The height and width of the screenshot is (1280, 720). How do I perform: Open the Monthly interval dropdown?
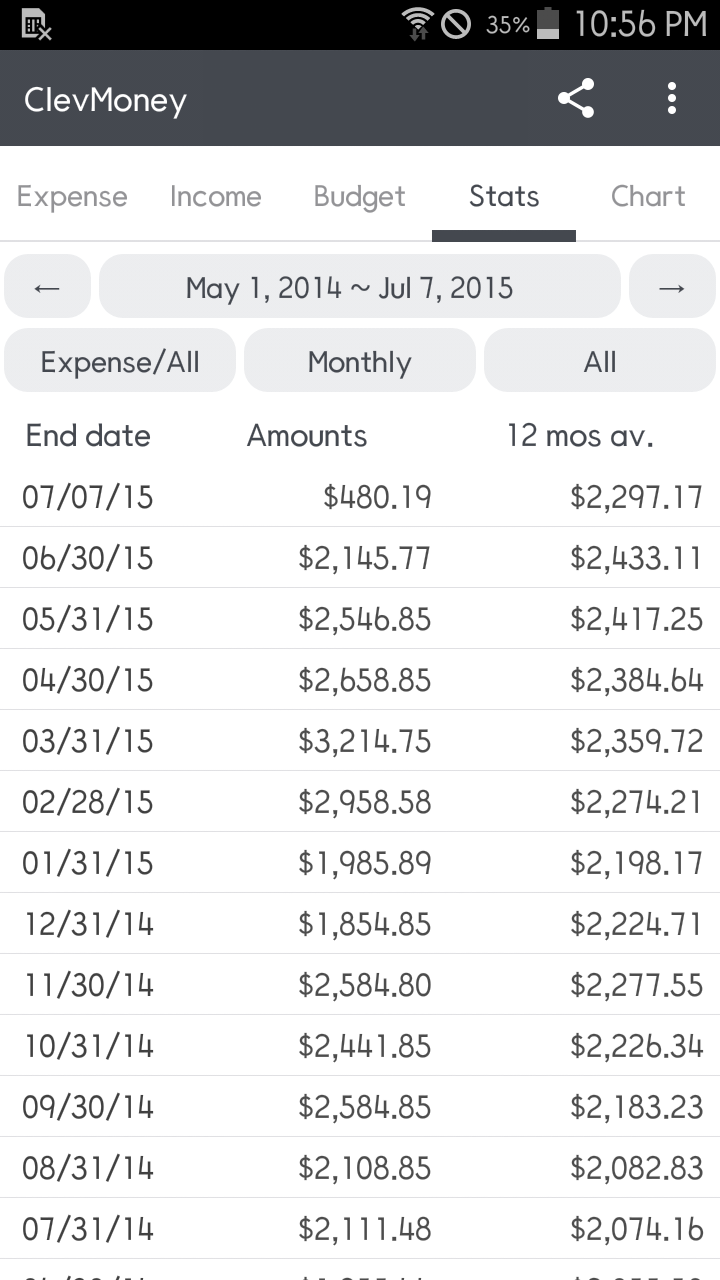coord(360,361)
